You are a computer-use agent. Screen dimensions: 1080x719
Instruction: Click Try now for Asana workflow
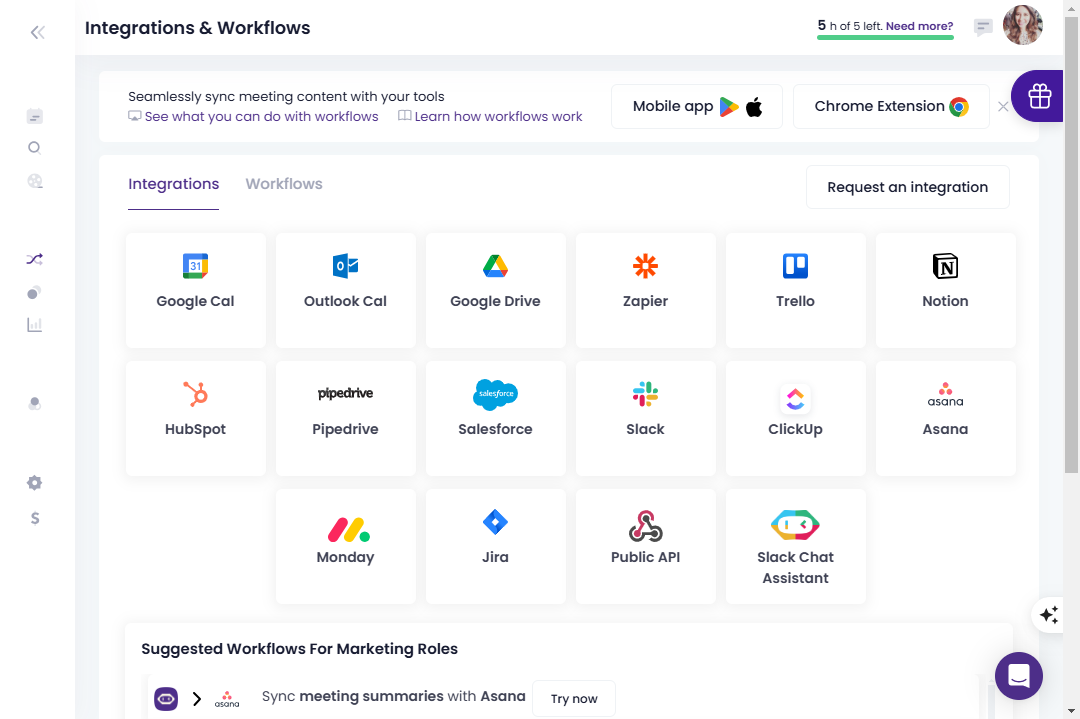[x=574, y=698]
